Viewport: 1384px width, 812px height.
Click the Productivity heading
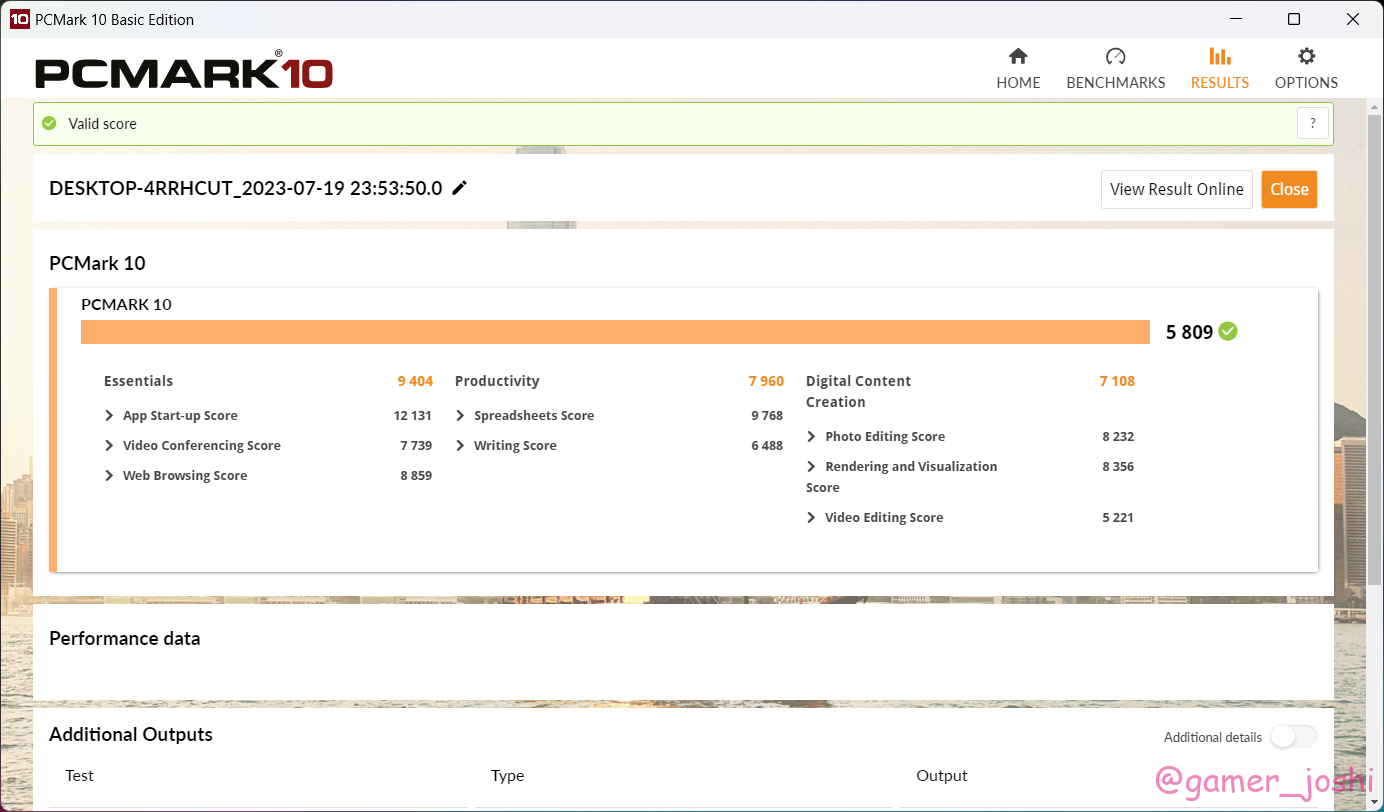[497, 381]
